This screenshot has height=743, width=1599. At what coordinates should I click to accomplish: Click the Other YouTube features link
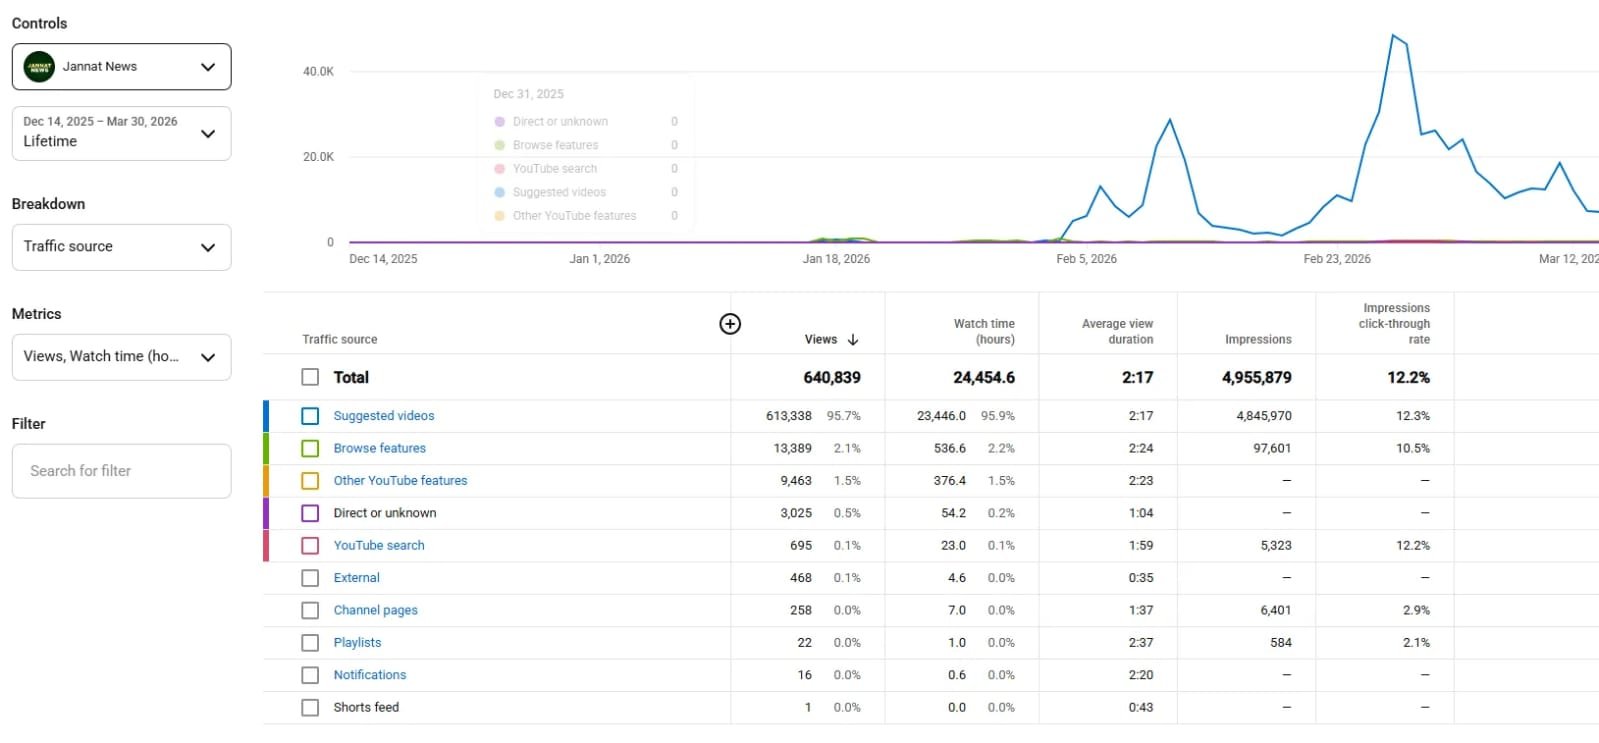pyautogui.click(x=400, y=481)
